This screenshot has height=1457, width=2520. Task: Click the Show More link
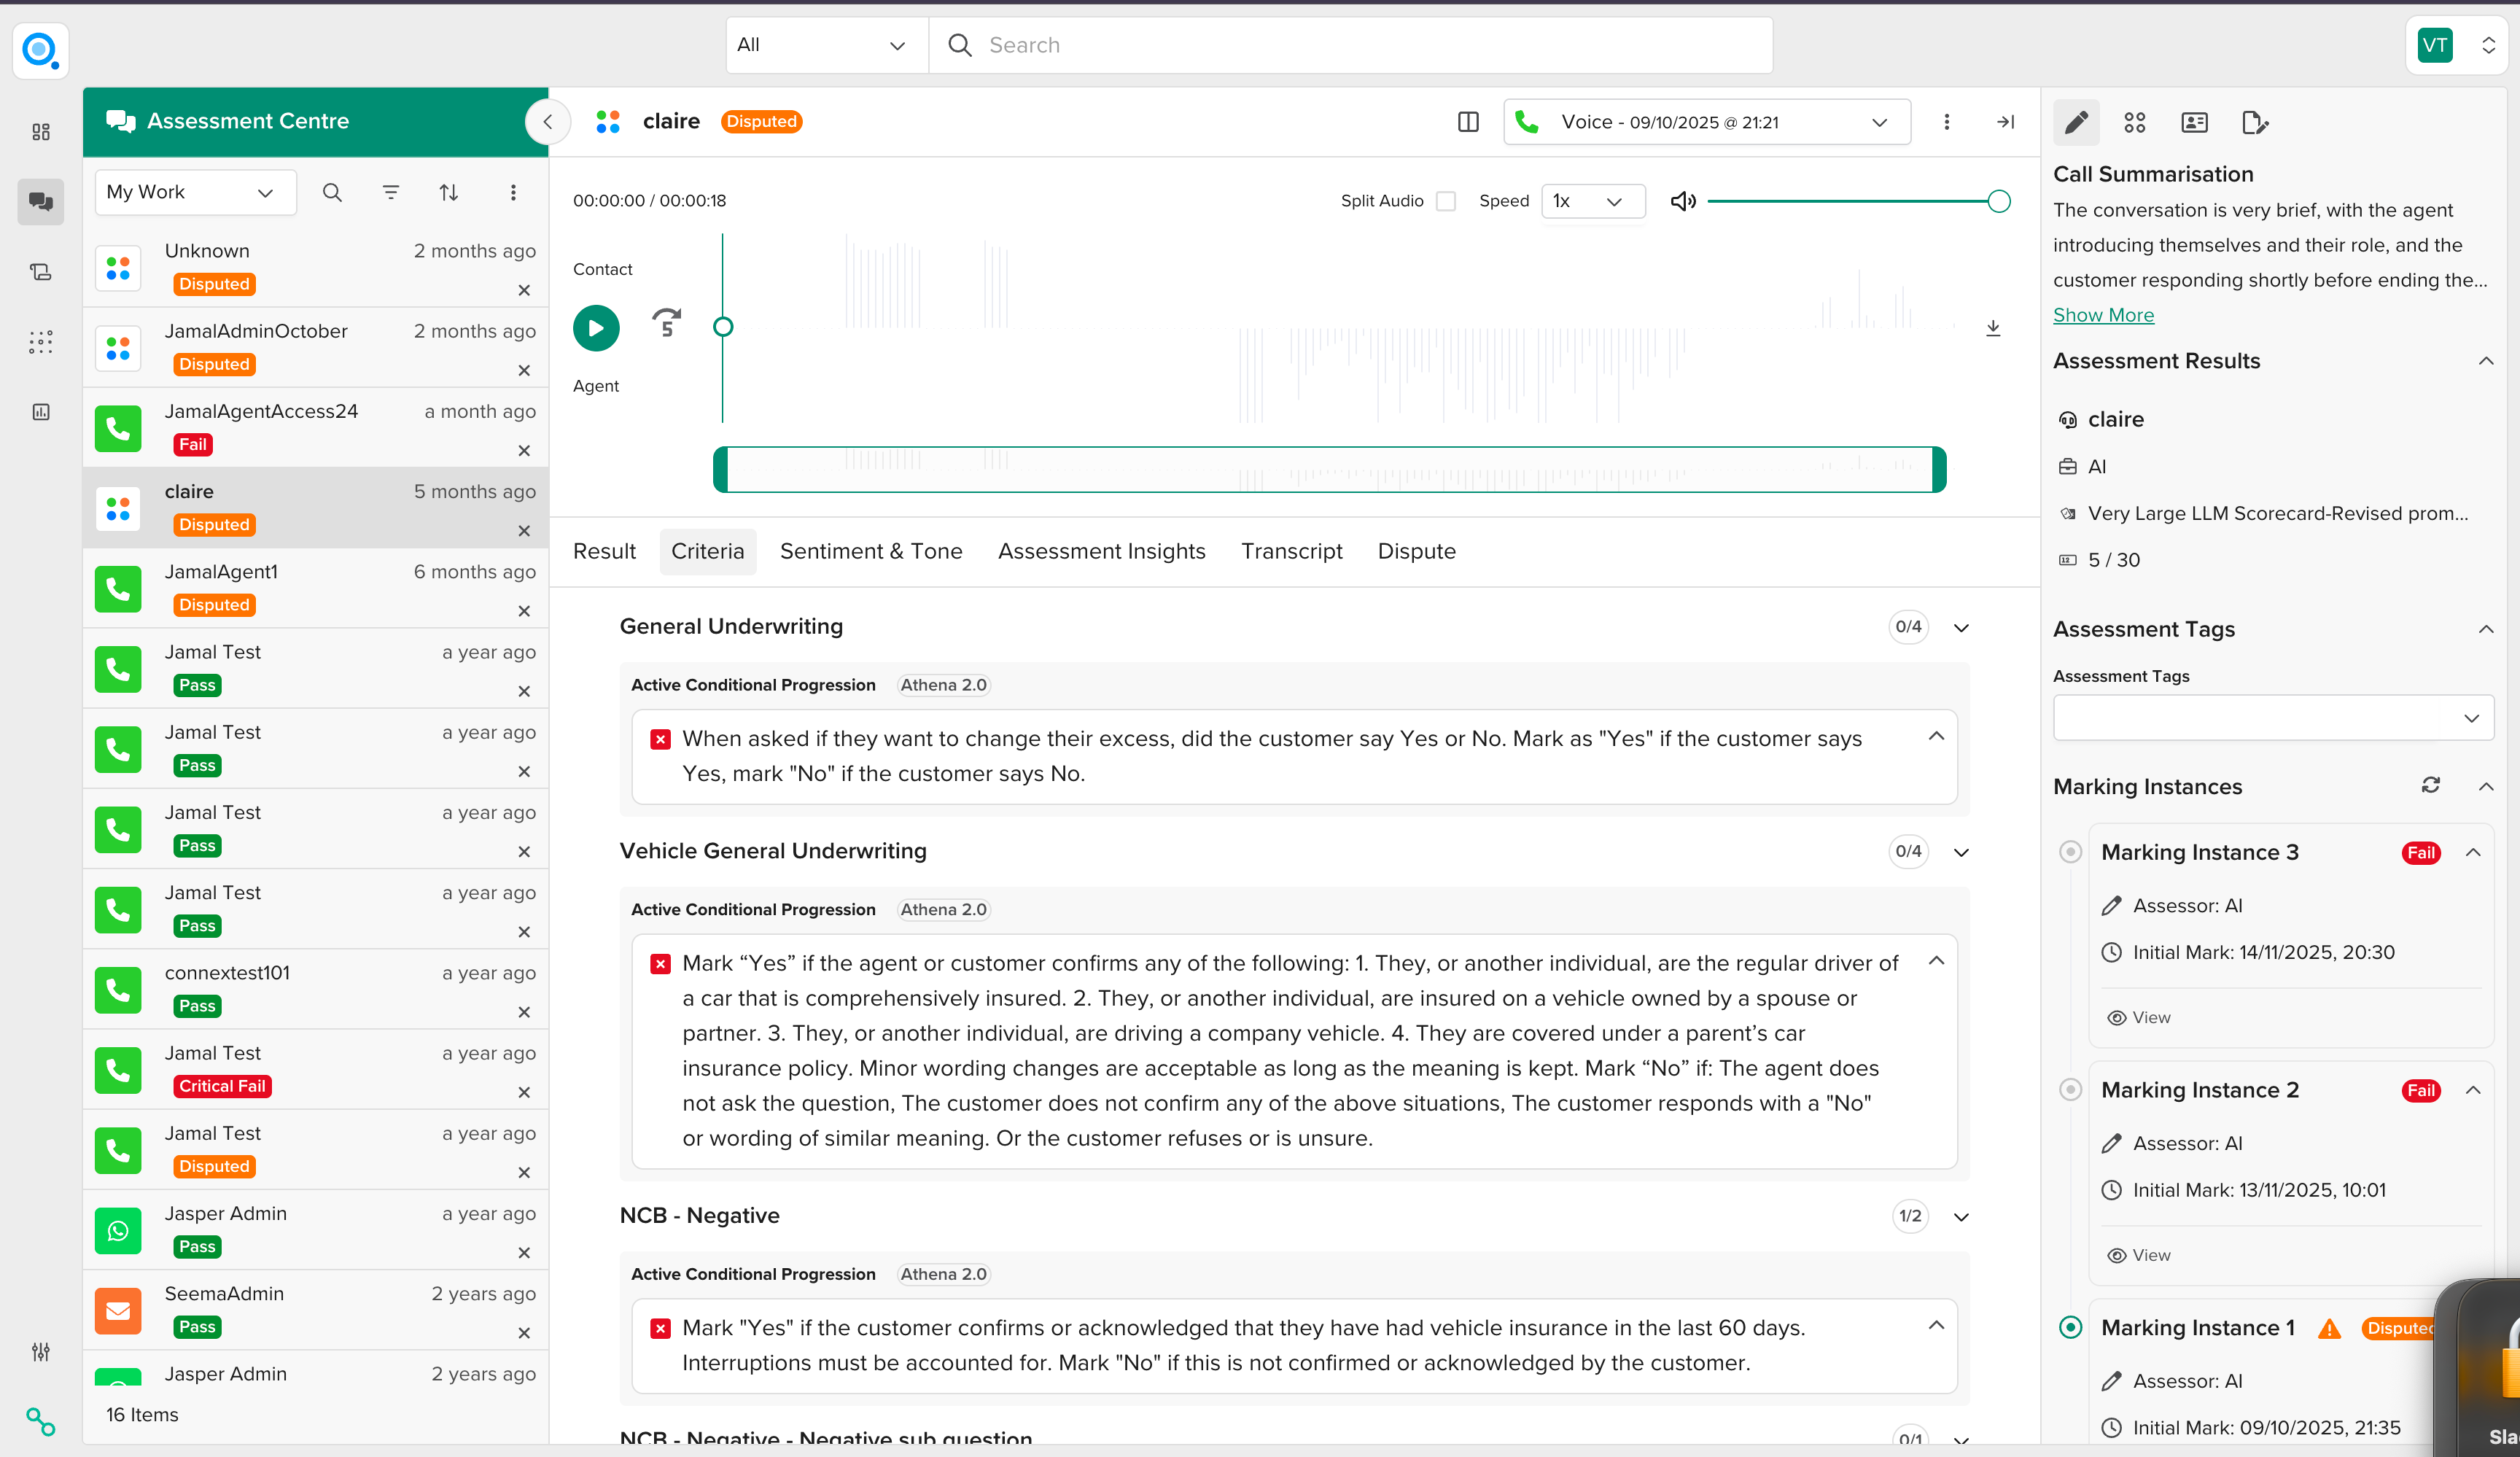2103,315
